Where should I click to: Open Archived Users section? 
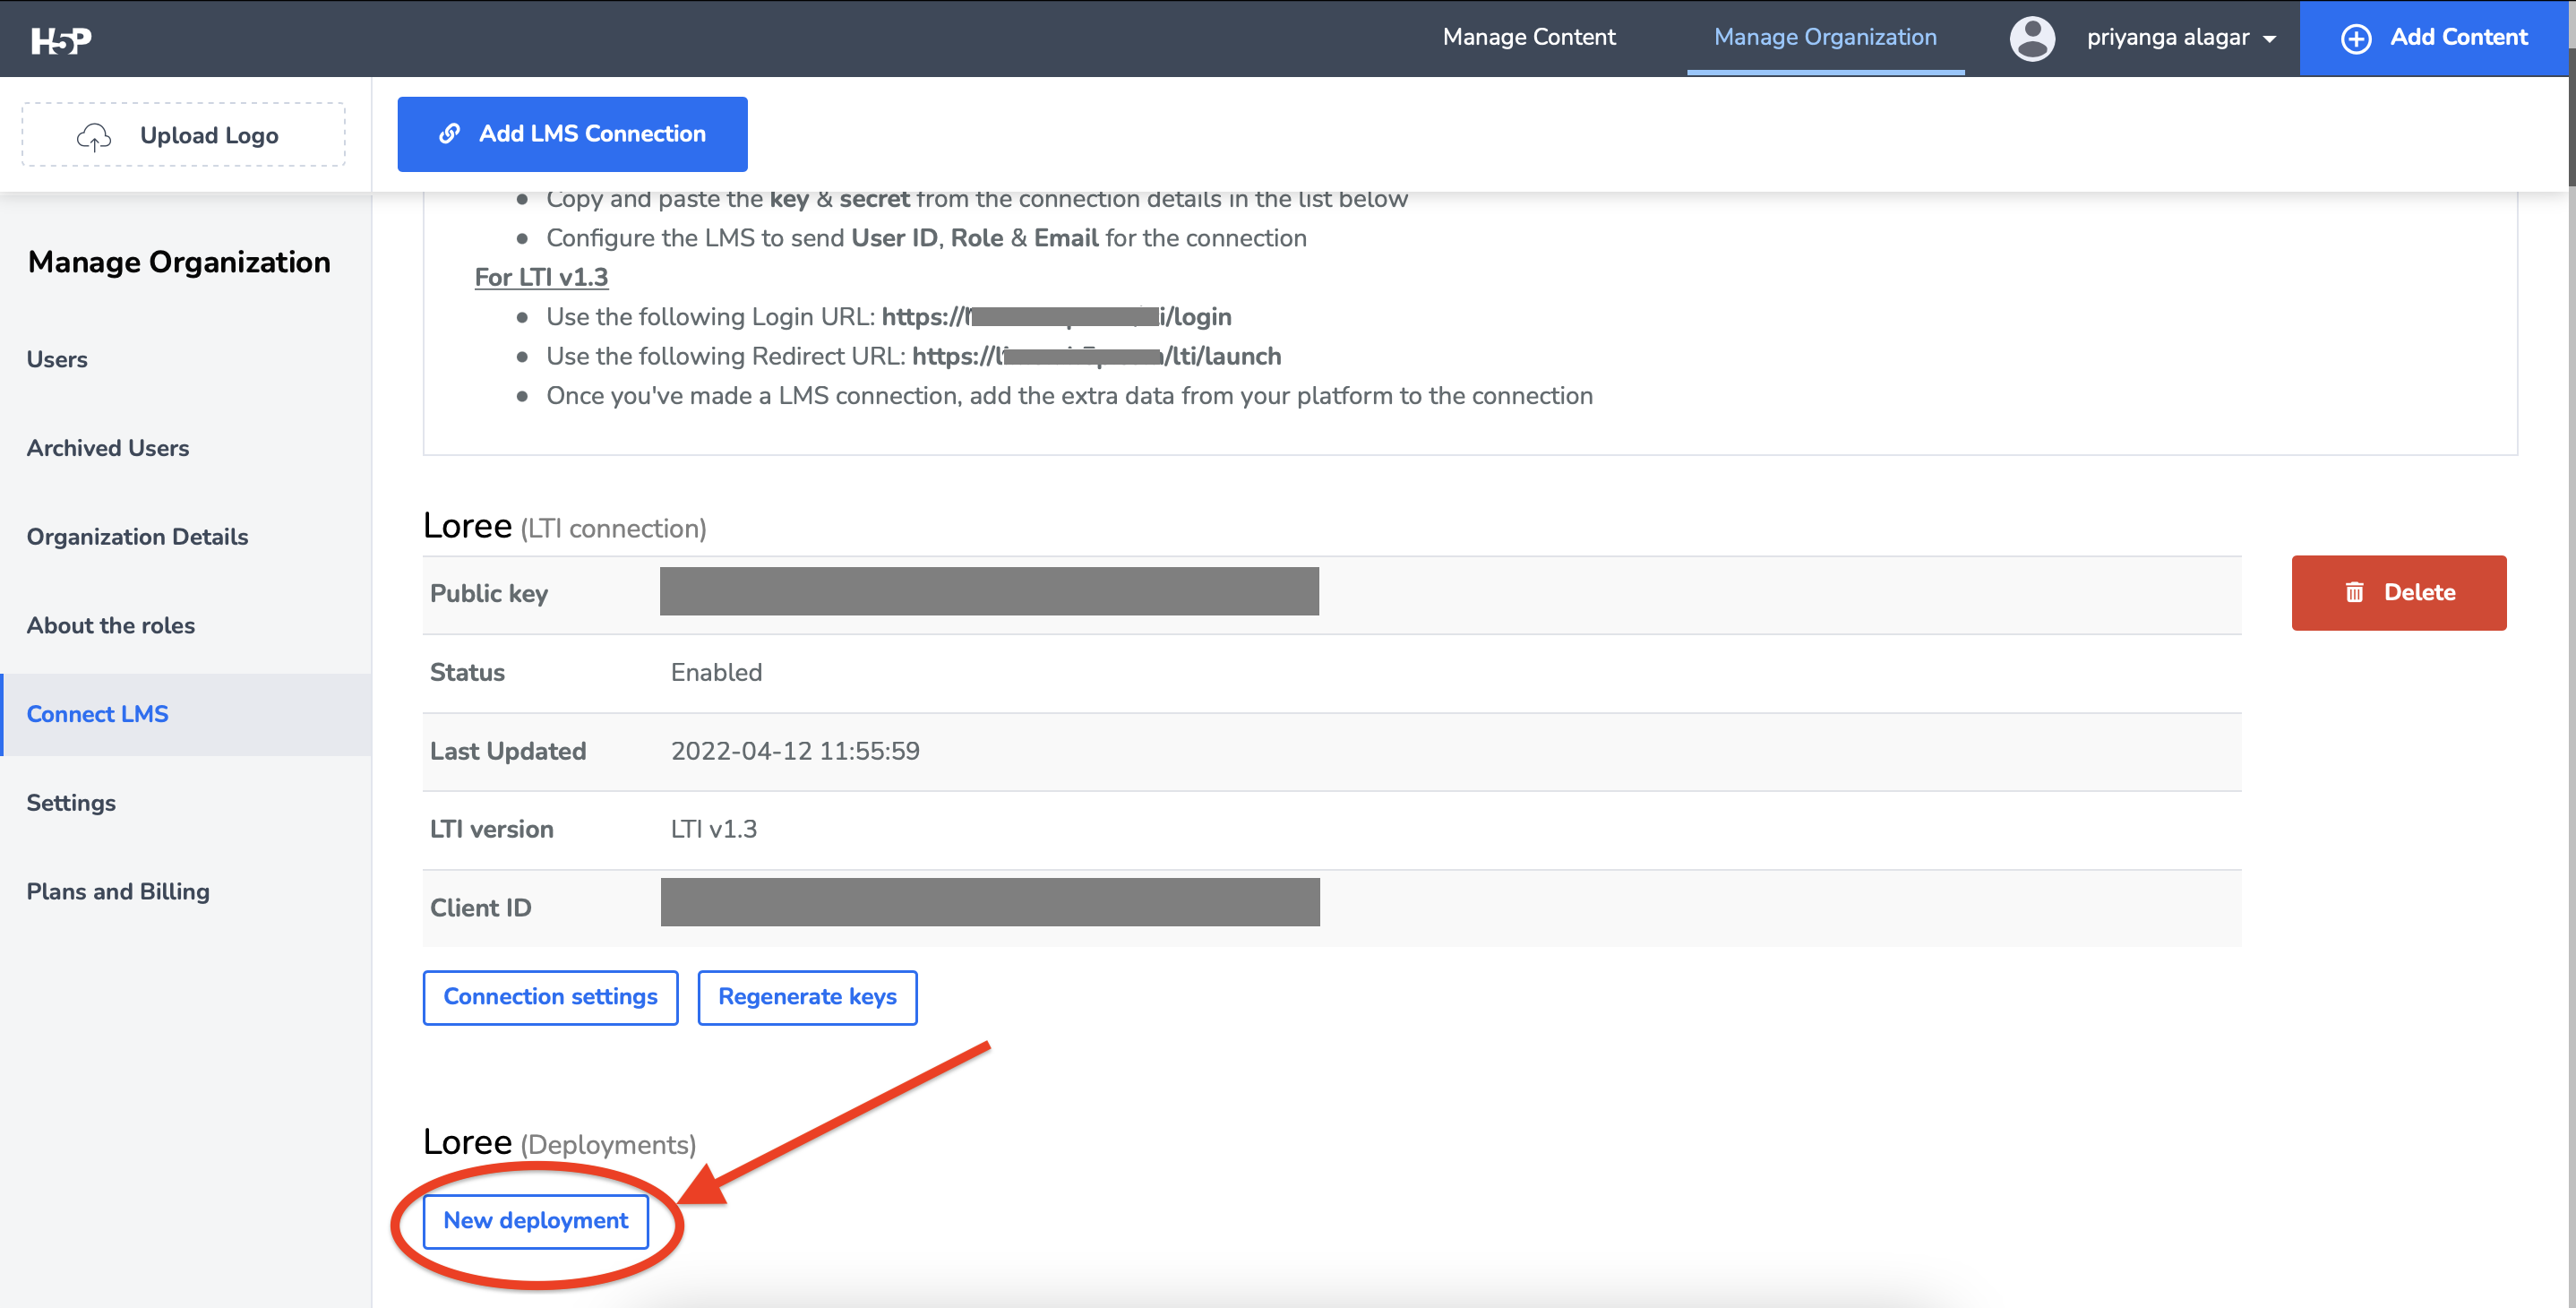coord(108,448)
